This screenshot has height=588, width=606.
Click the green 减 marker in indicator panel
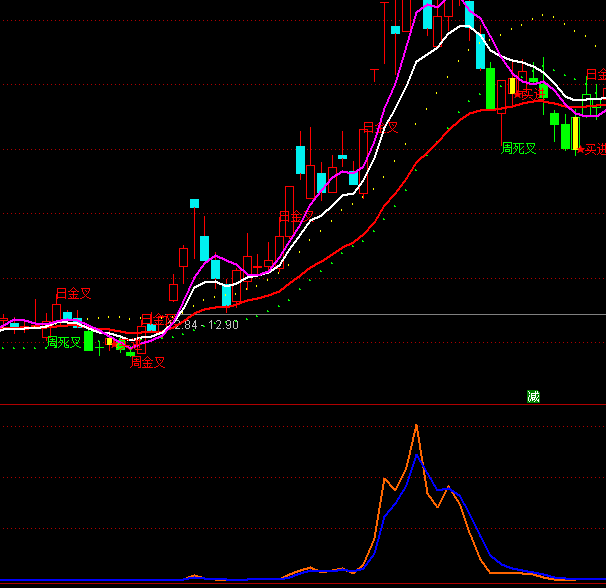click(x=533, y=397)
